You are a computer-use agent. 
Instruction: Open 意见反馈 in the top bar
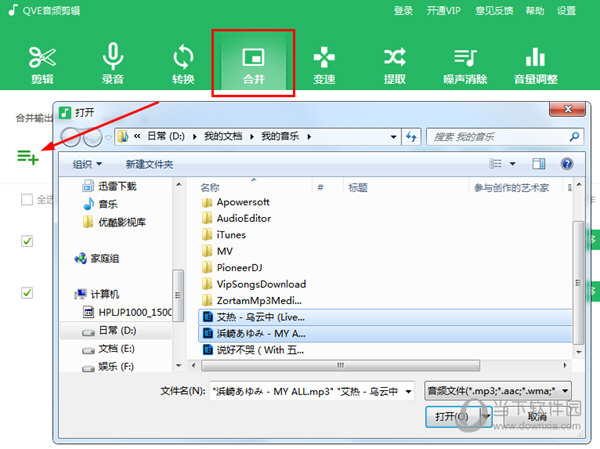pyautogui.click(x=494, y=10)
